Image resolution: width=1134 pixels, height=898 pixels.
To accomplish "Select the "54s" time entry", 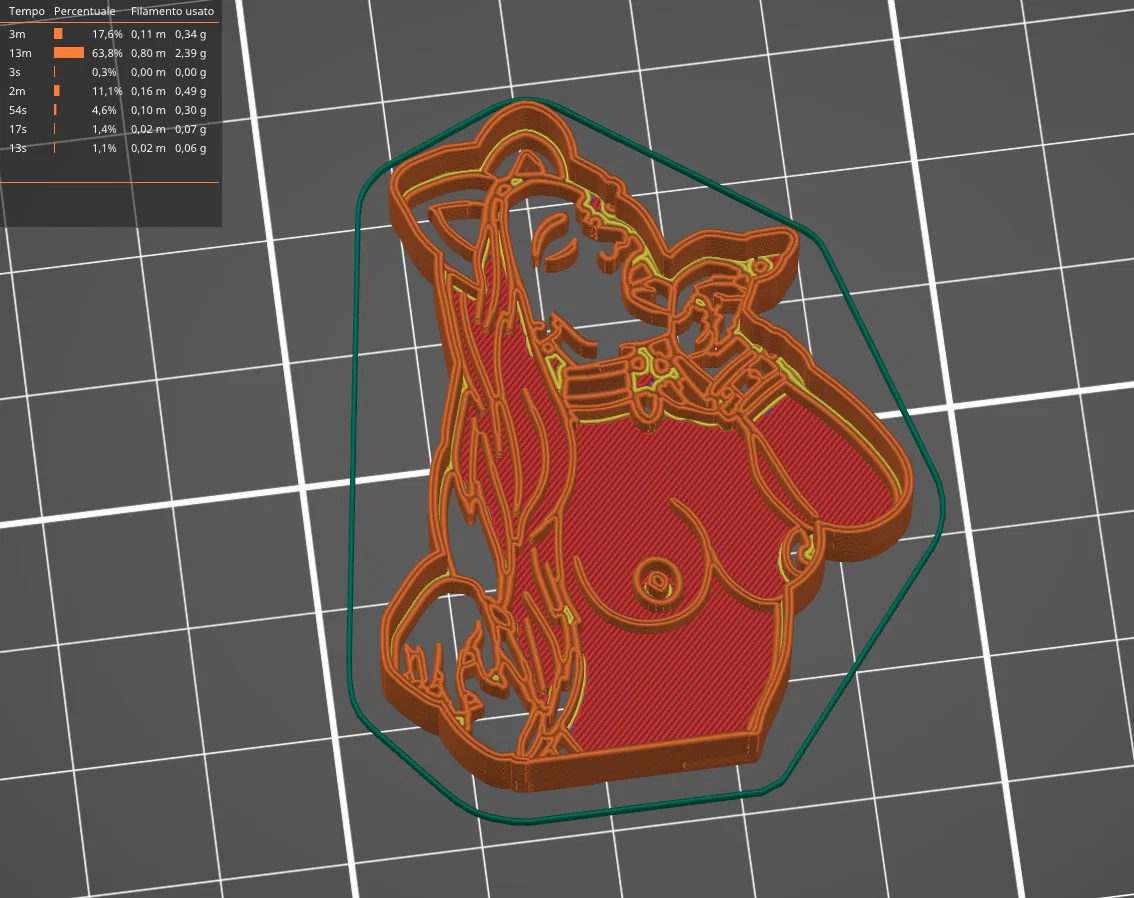I will (17, 110).
